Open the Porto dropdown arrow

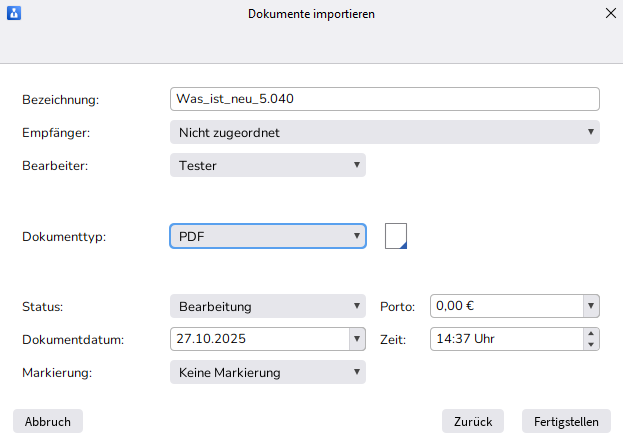point(591,306)
